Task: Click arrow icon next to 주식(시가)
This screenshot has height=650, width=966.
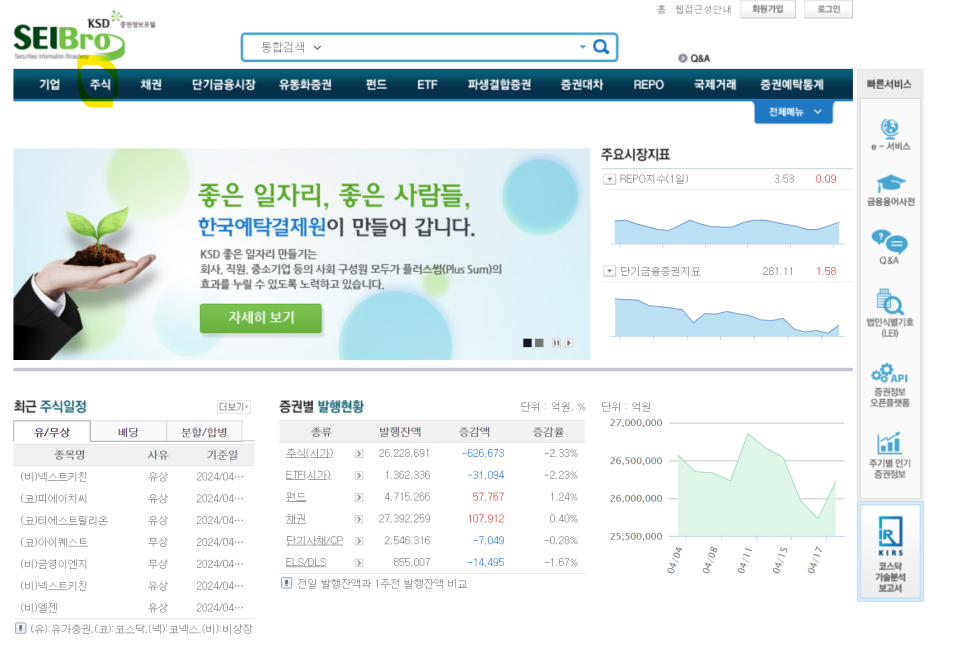Action: [359, 453]
